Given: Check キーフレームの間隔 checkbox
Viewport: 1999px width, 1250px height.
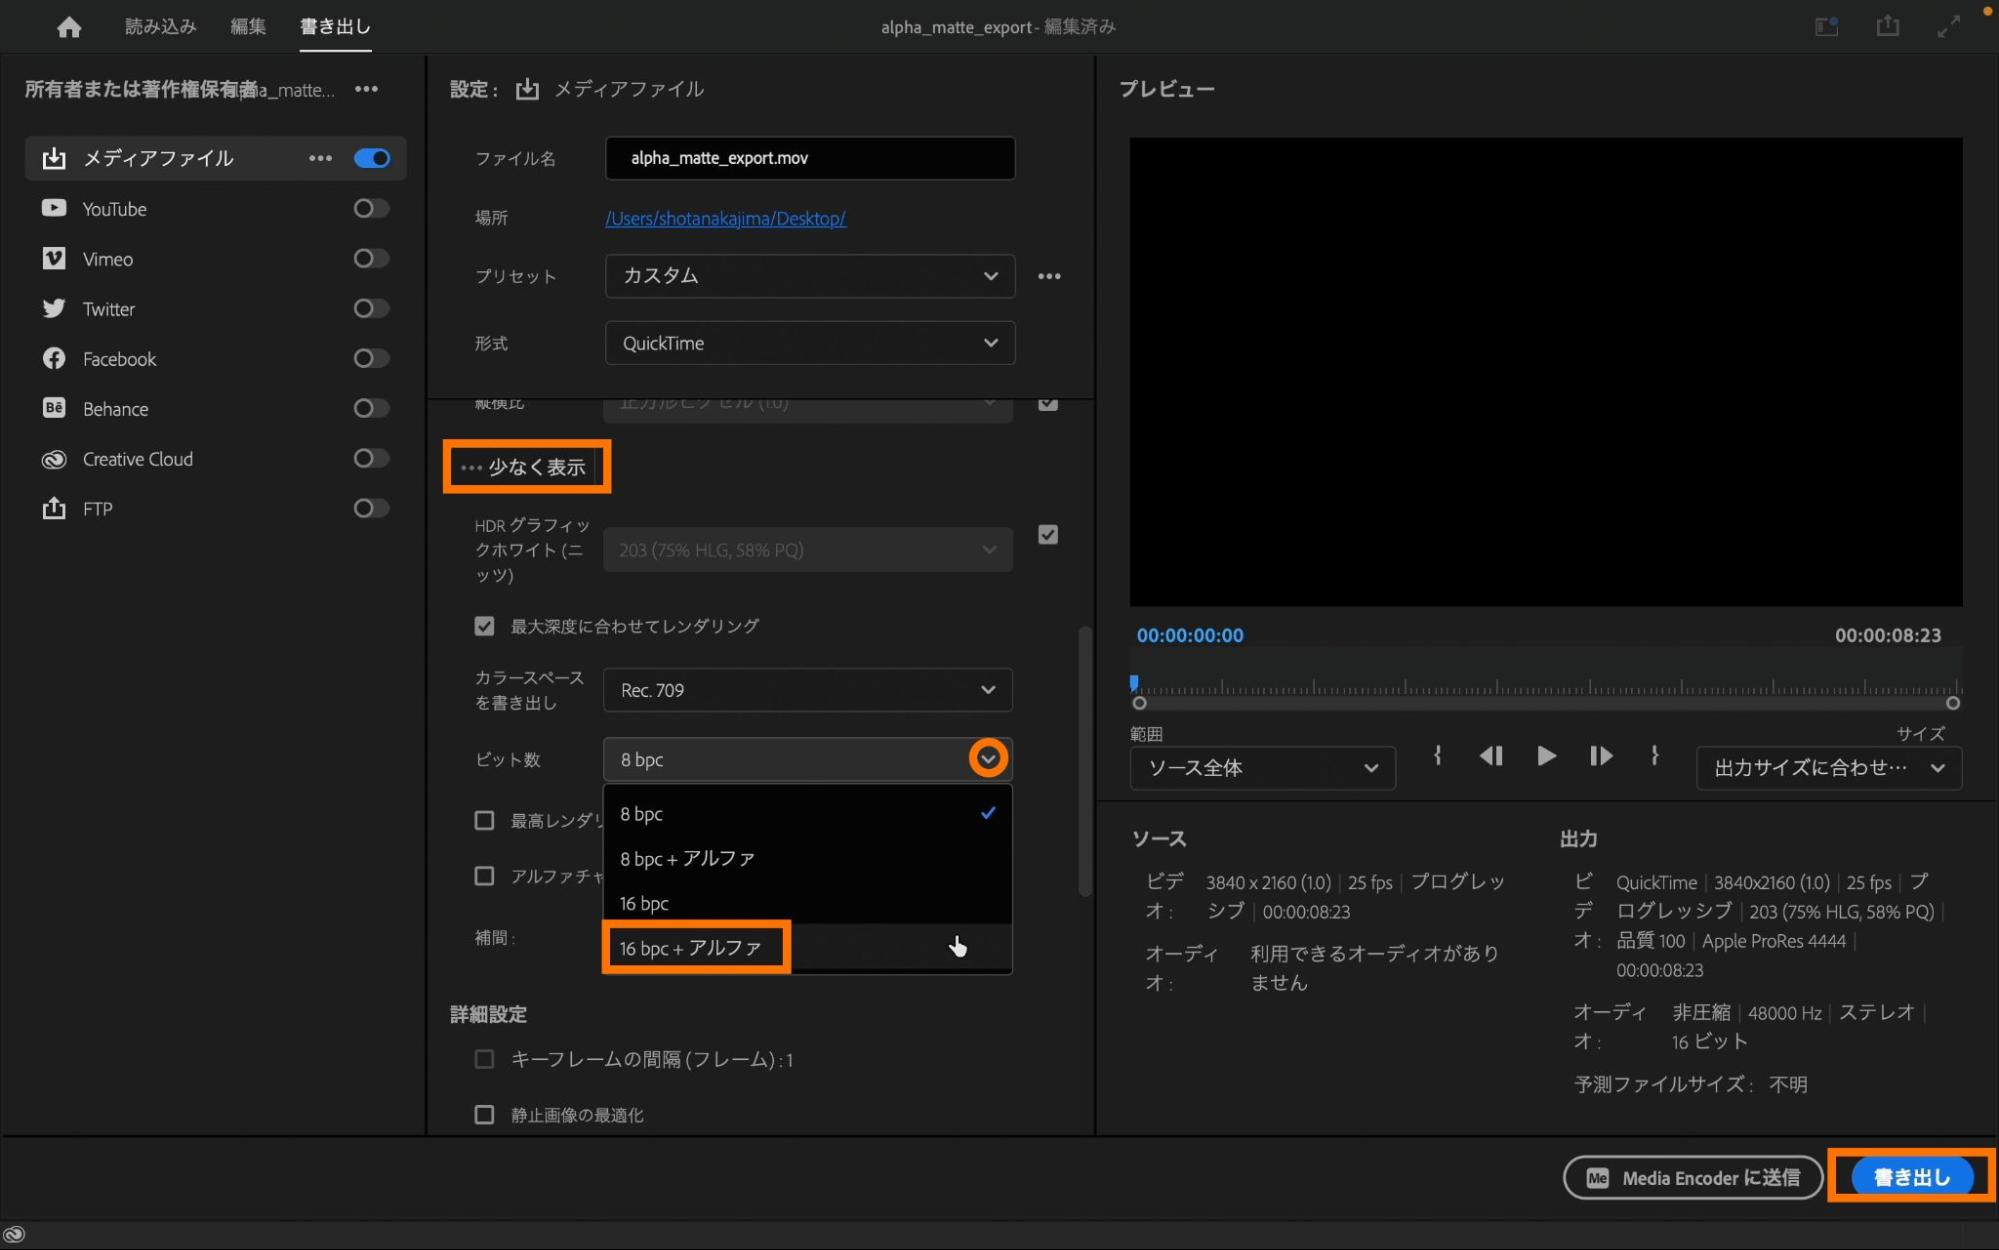Looking at the screenshot, I should click(485, 1059).
